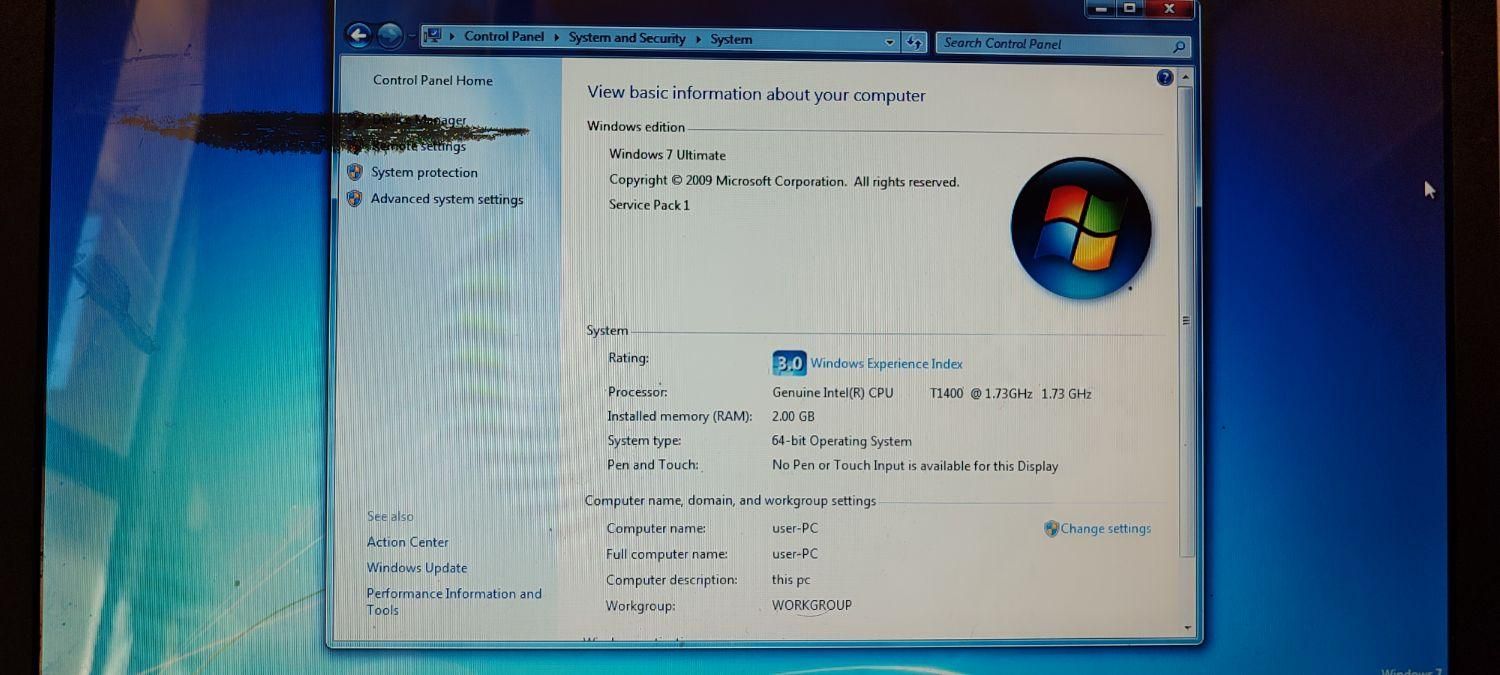Open the address bar history dropdown arrow
Viewport: 1500px width, 675px height.
(x=890, y=42)
